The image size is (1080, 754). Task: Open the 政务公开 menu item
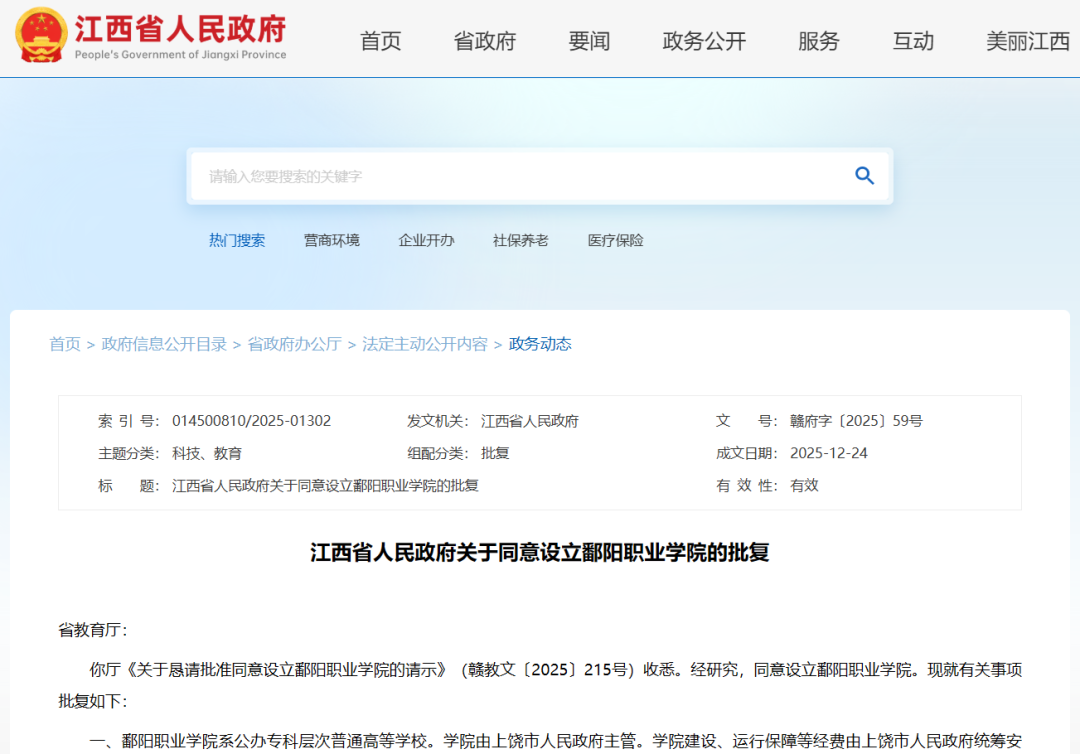[703, 42]
